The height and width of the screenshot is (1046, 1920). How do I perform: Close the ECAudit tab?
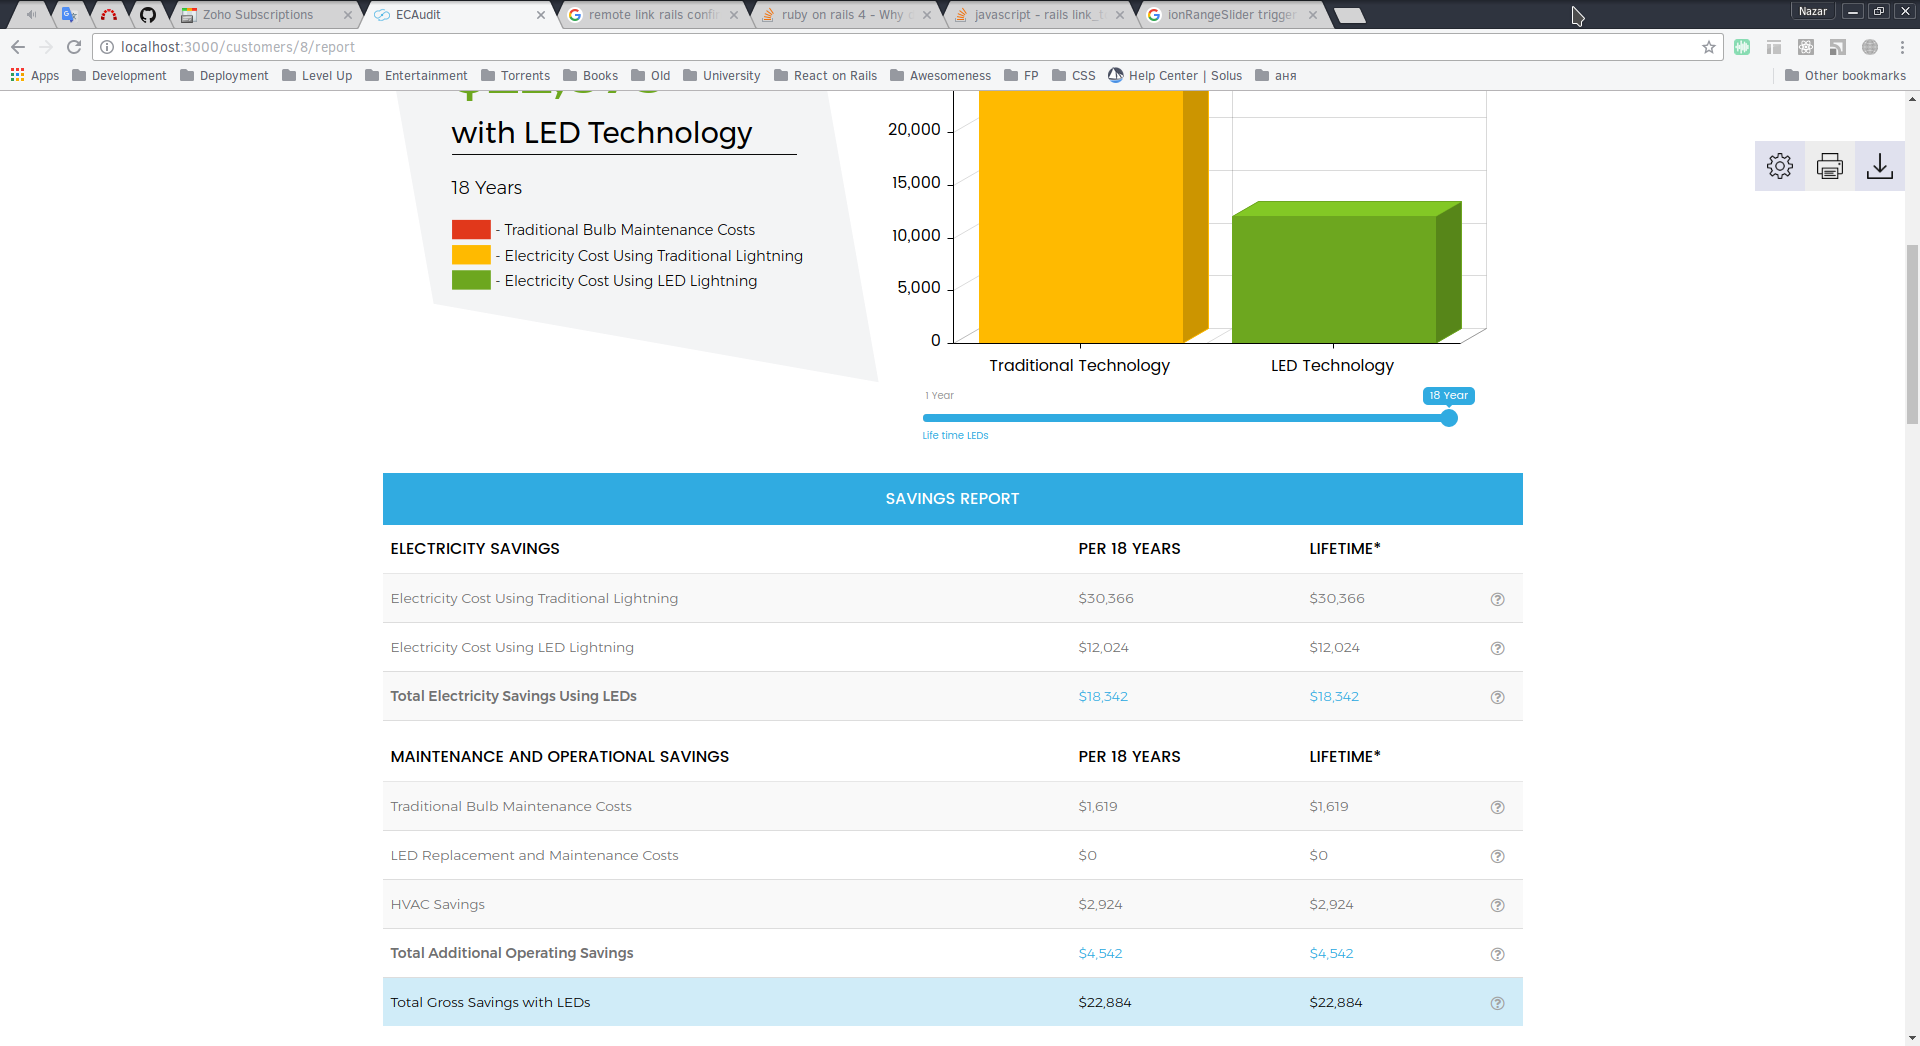point(541,15)
